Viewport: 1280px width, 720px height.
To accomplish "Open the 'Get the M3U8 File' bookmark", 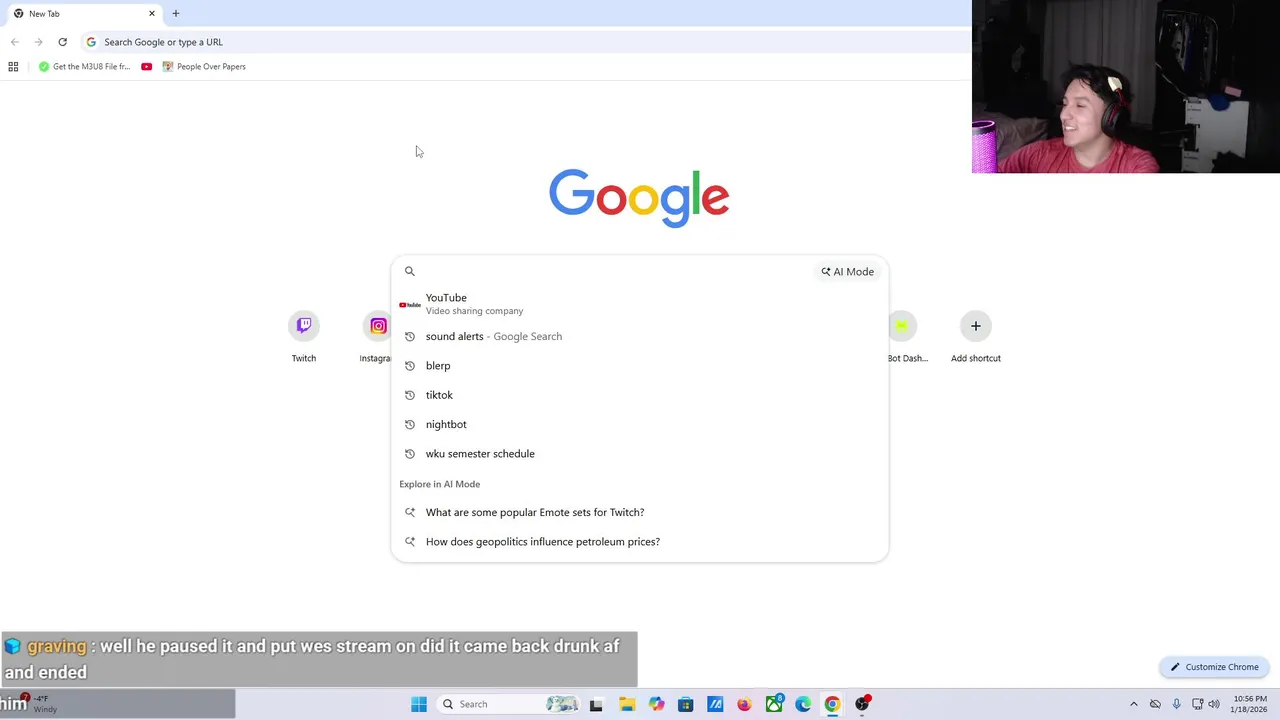I will [84, 66].
